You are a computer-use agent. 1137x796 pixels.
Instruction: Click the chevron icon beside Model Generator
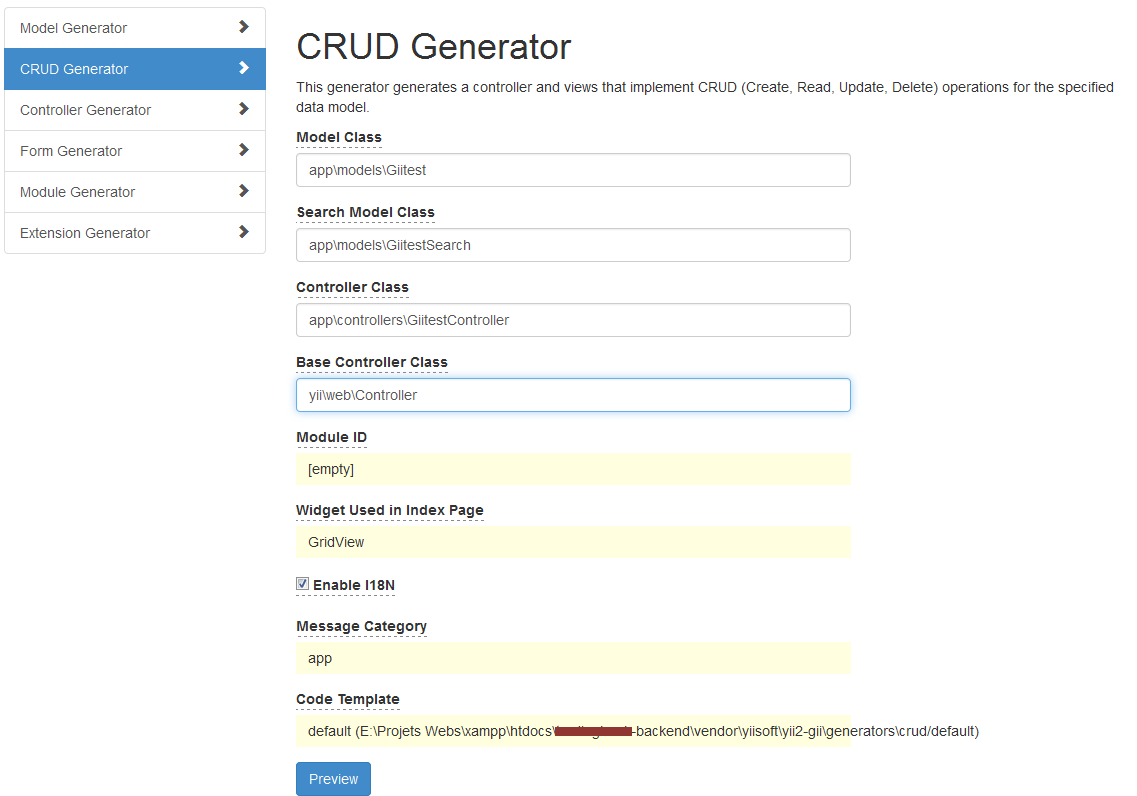pyautogui.click(x=244, y=27)
